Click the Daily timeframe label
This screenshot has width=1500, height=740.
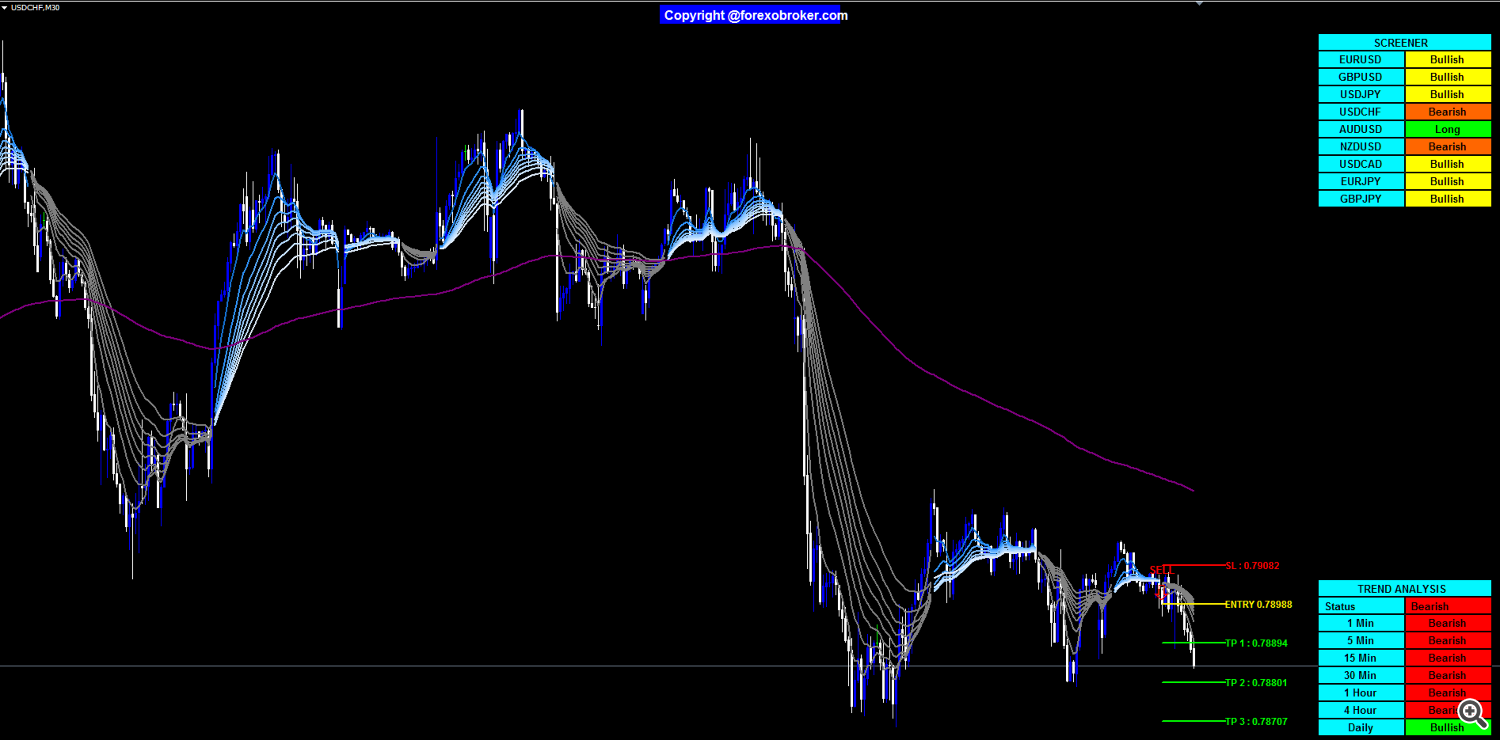click(x=1361, y=727)
